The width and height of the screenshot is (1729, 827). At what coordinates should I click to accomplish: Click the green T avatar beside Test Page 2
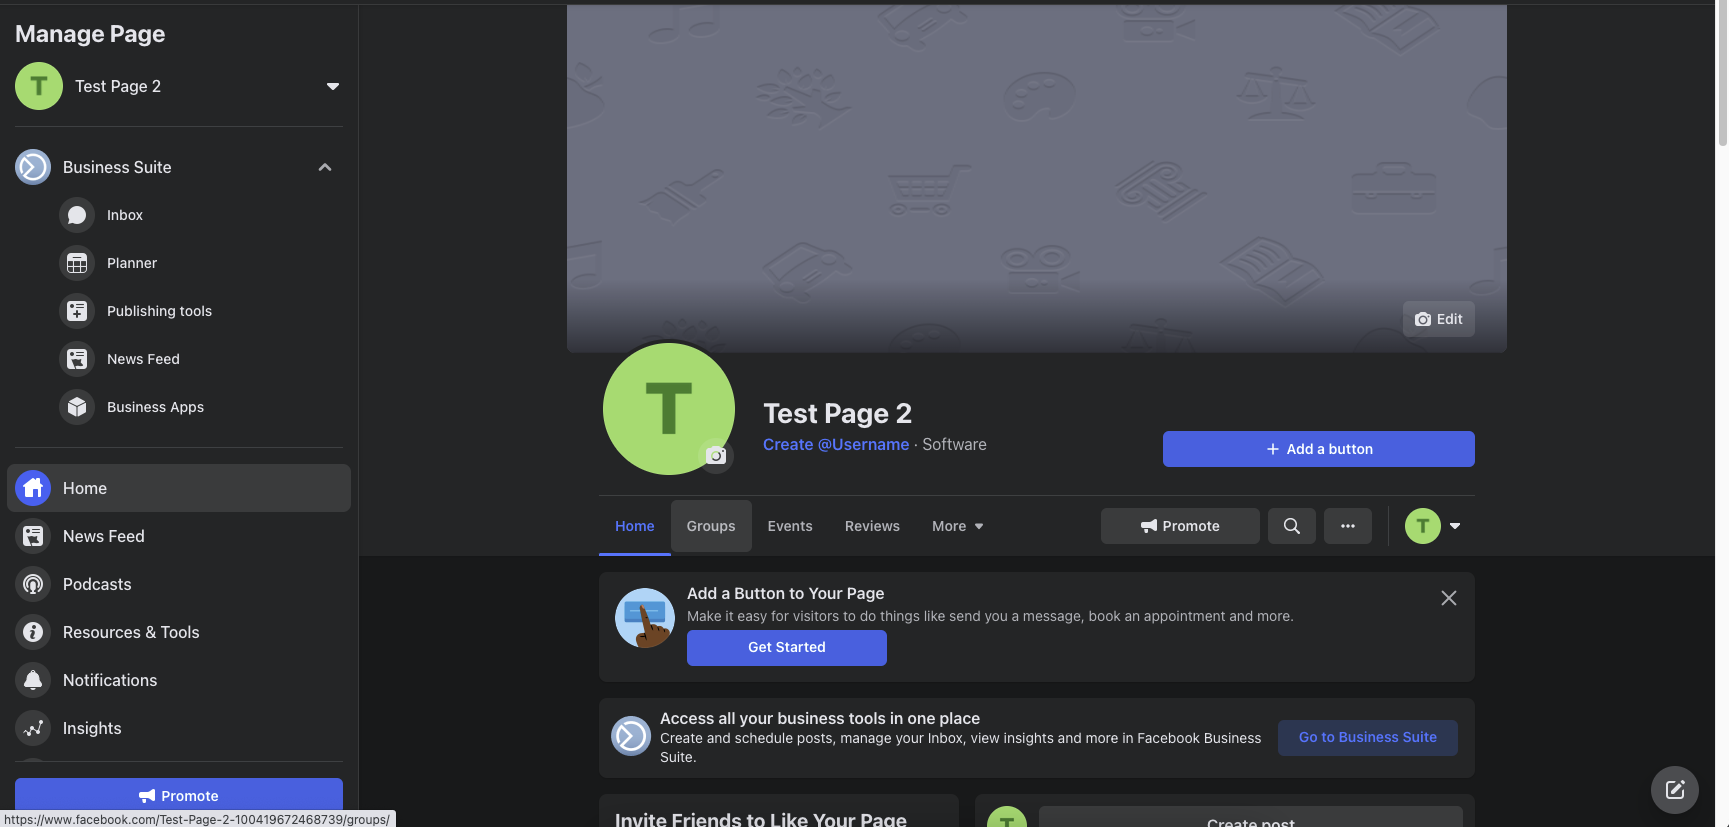coord(39,86)
